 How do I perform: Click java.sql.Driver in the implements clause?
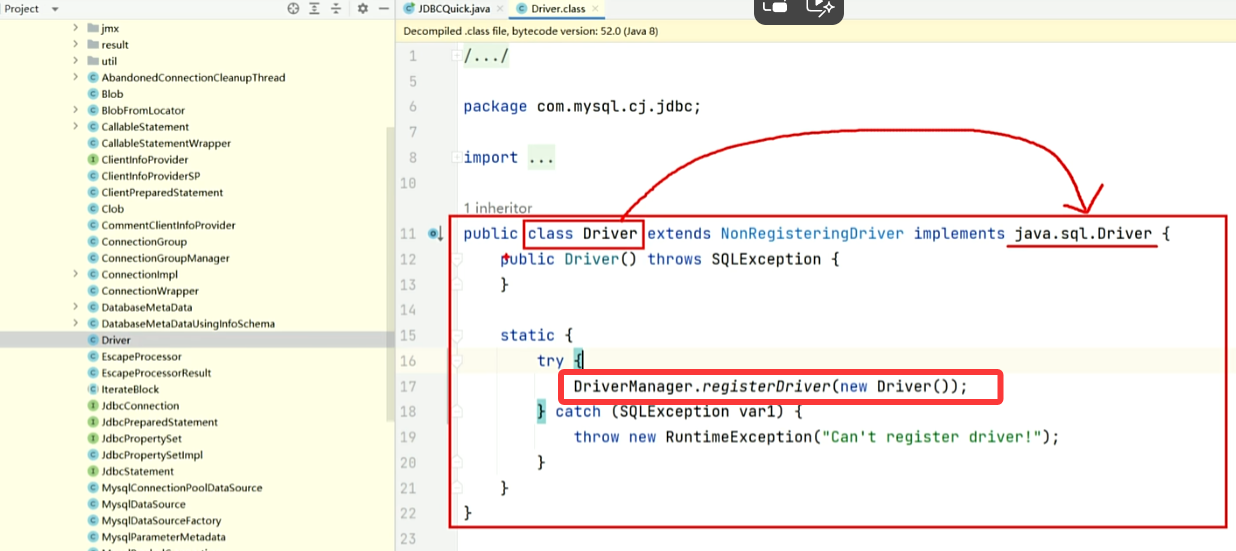click(x=1083, y=234)
